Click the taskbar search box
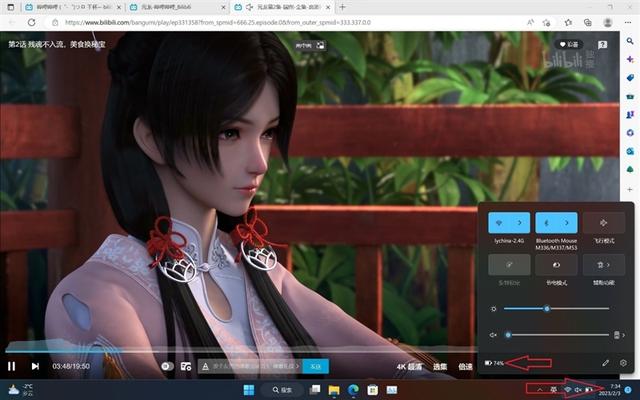The image size is (640, 400). coord(282,390)
